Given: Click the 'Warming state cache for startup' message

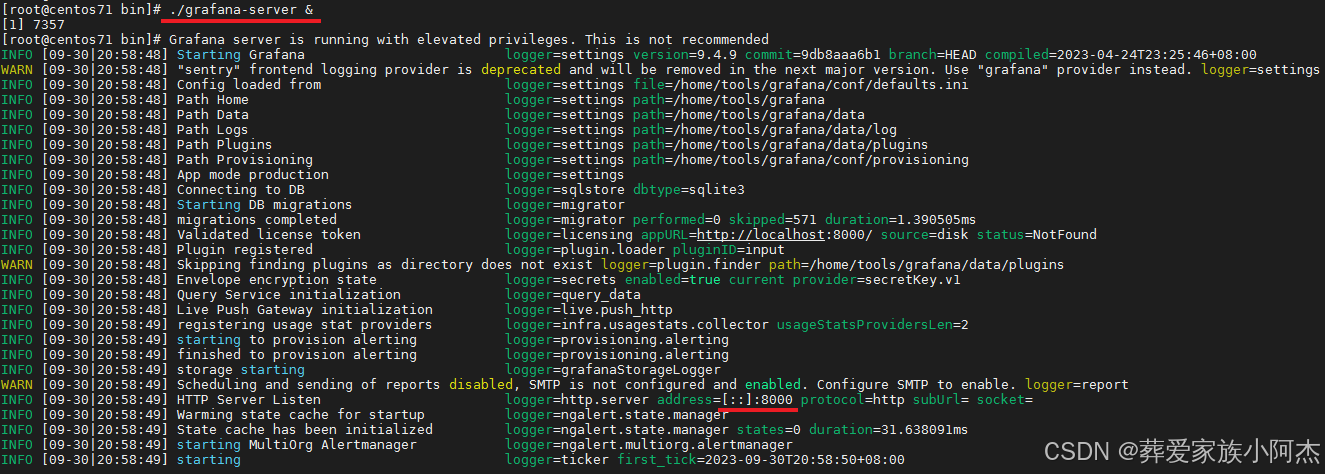Looking at the screenshot, I should click(x=301, y=414).
